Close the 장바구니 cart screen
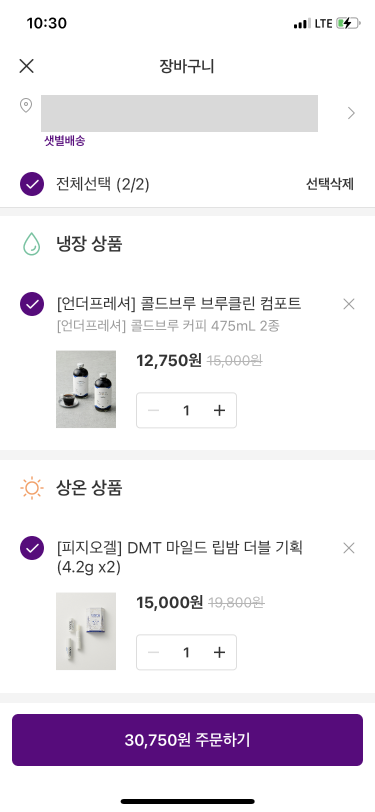The image size is (375, 812). 26,66
